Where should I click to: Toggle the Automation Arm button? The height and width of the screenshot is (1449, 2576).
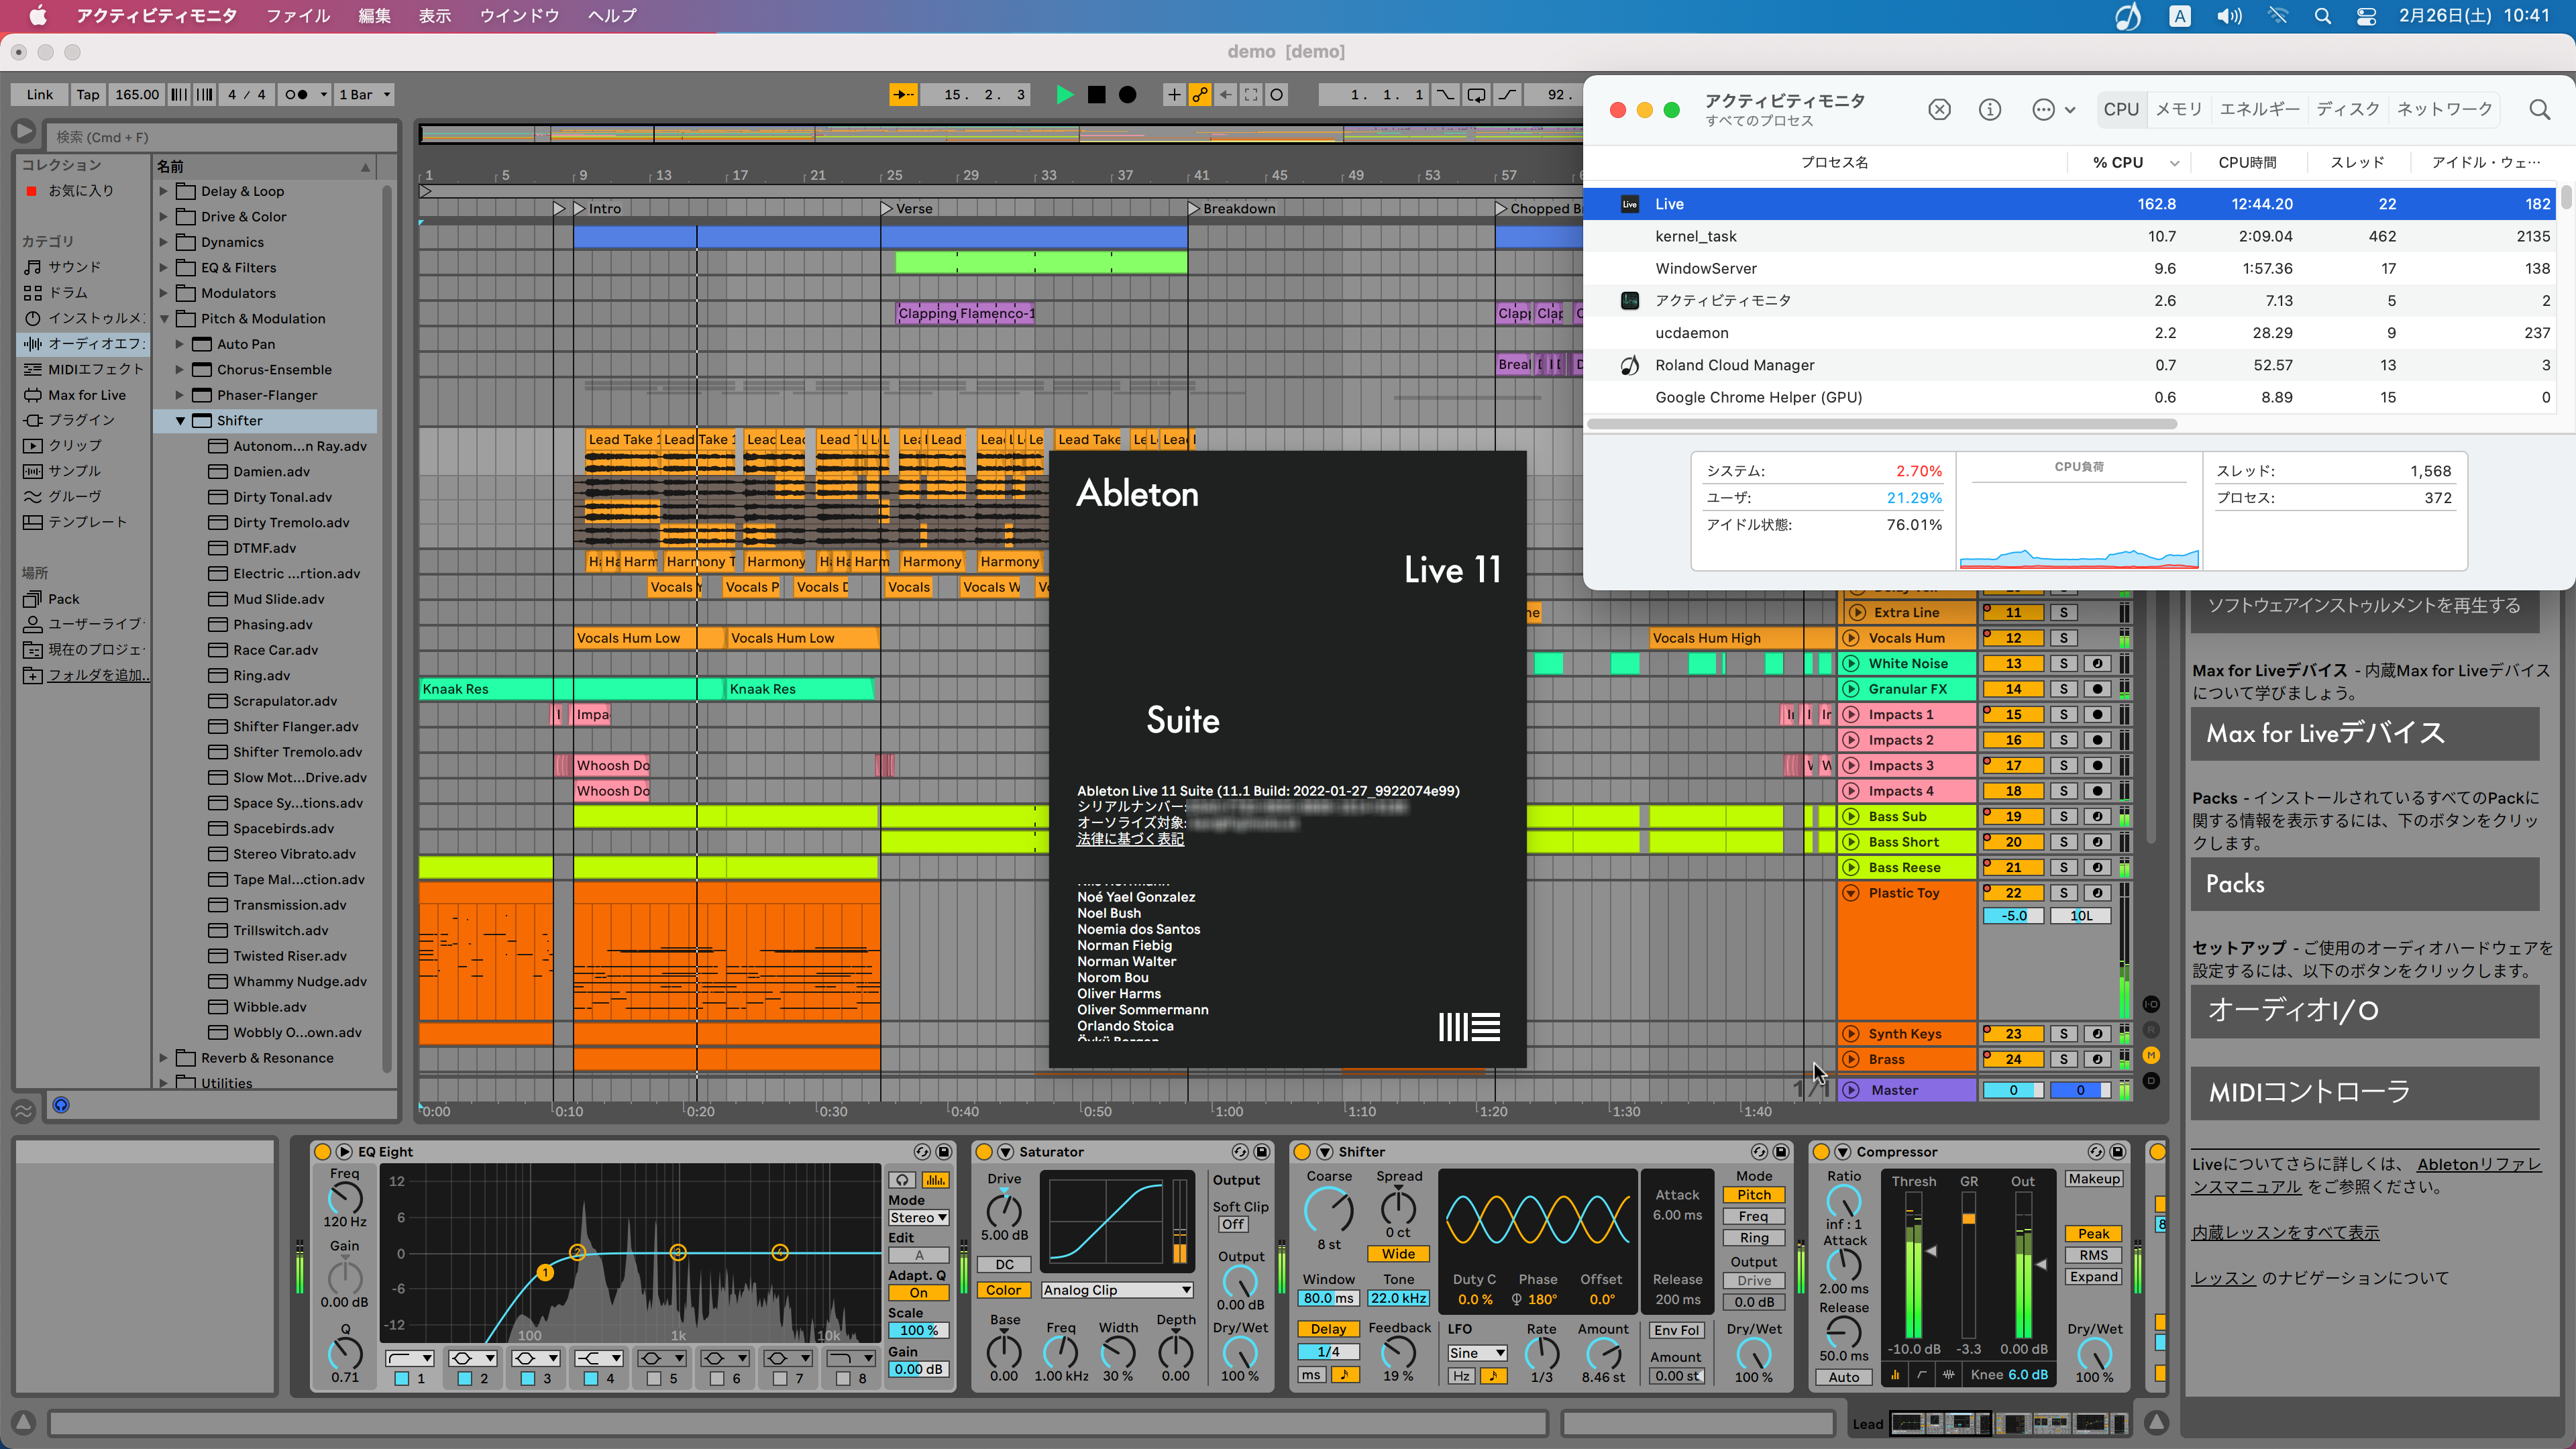point(1200,95)
